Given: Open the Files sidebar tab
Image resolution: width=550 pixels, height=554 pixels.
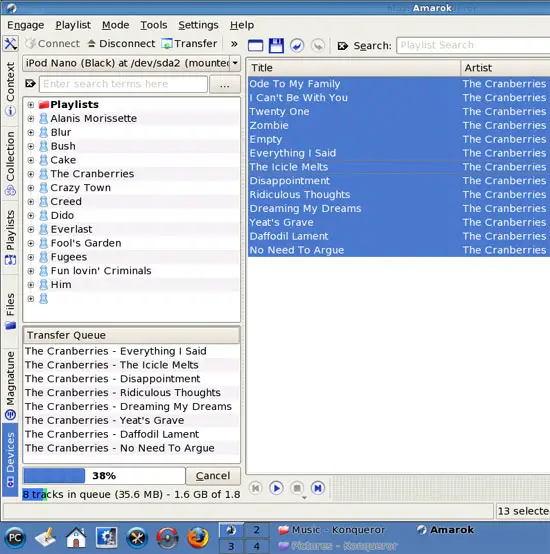Looking at the screenshot, I should pyautogui.click(x=10, y=311).
